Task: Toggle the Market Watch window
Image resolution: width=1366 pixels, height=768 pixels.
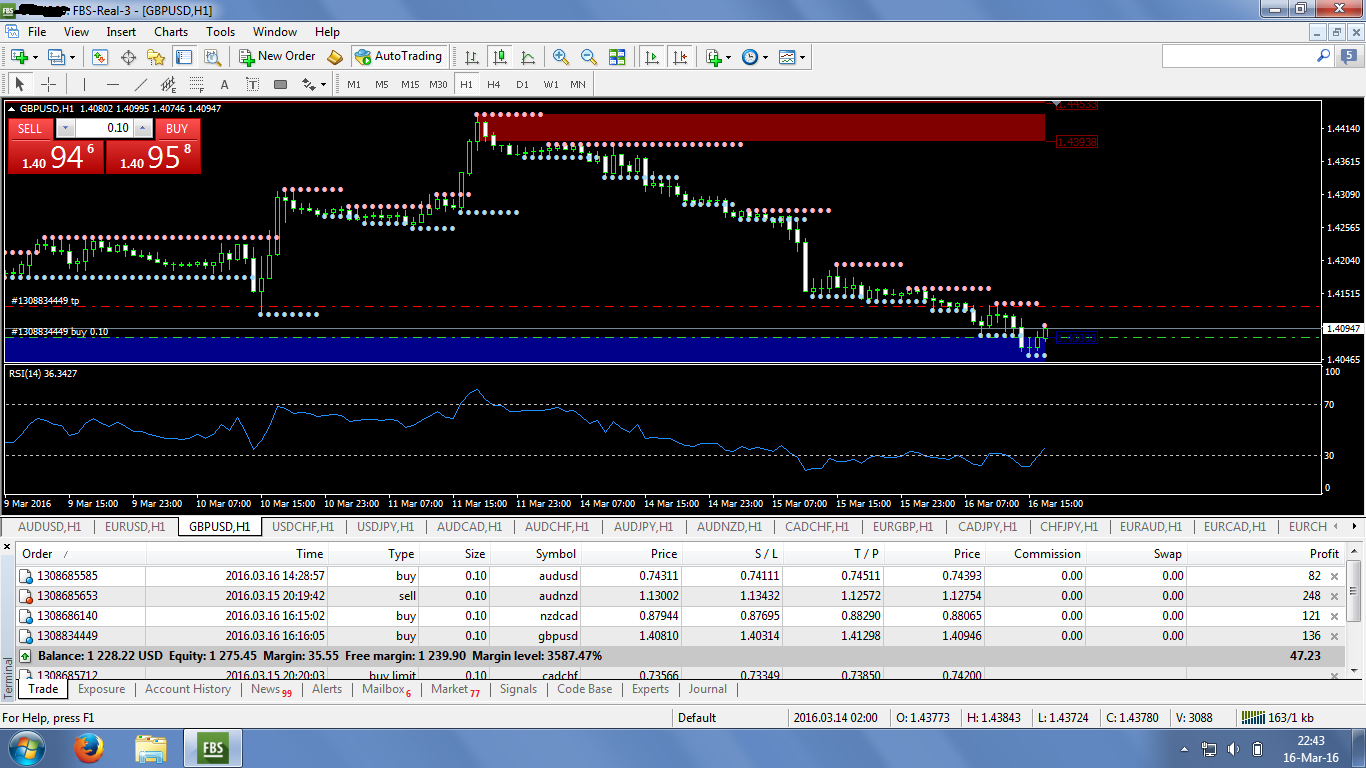Action: point(100,57)
